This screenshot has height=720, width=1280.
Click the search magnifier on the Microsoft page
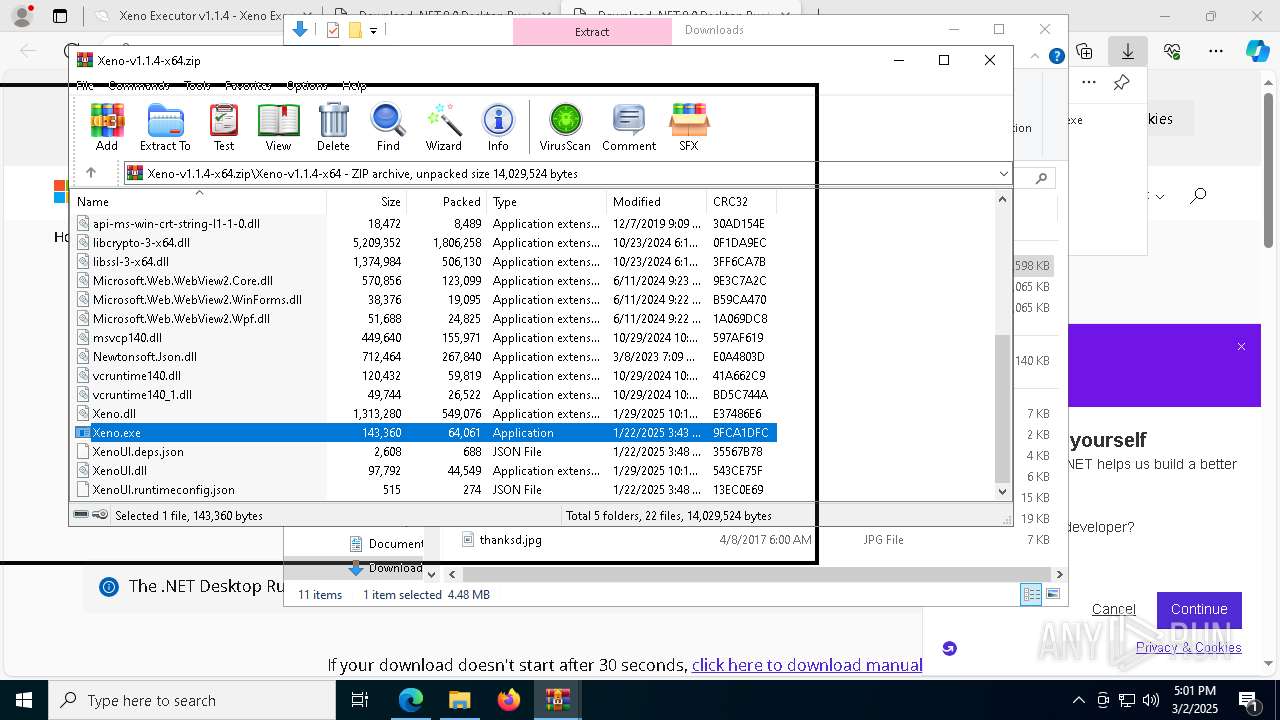point(1198,195)
